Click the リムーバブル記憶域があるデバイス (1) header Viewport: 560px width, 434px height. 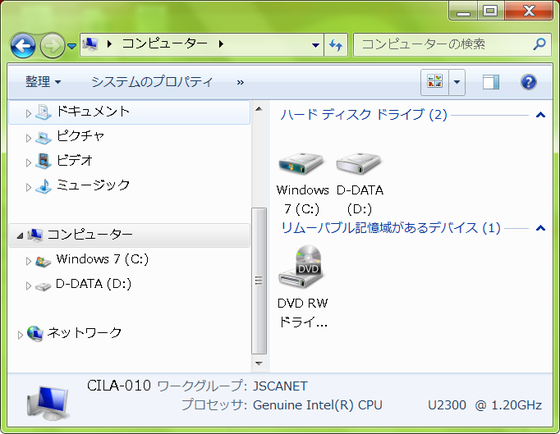[391, 228]
